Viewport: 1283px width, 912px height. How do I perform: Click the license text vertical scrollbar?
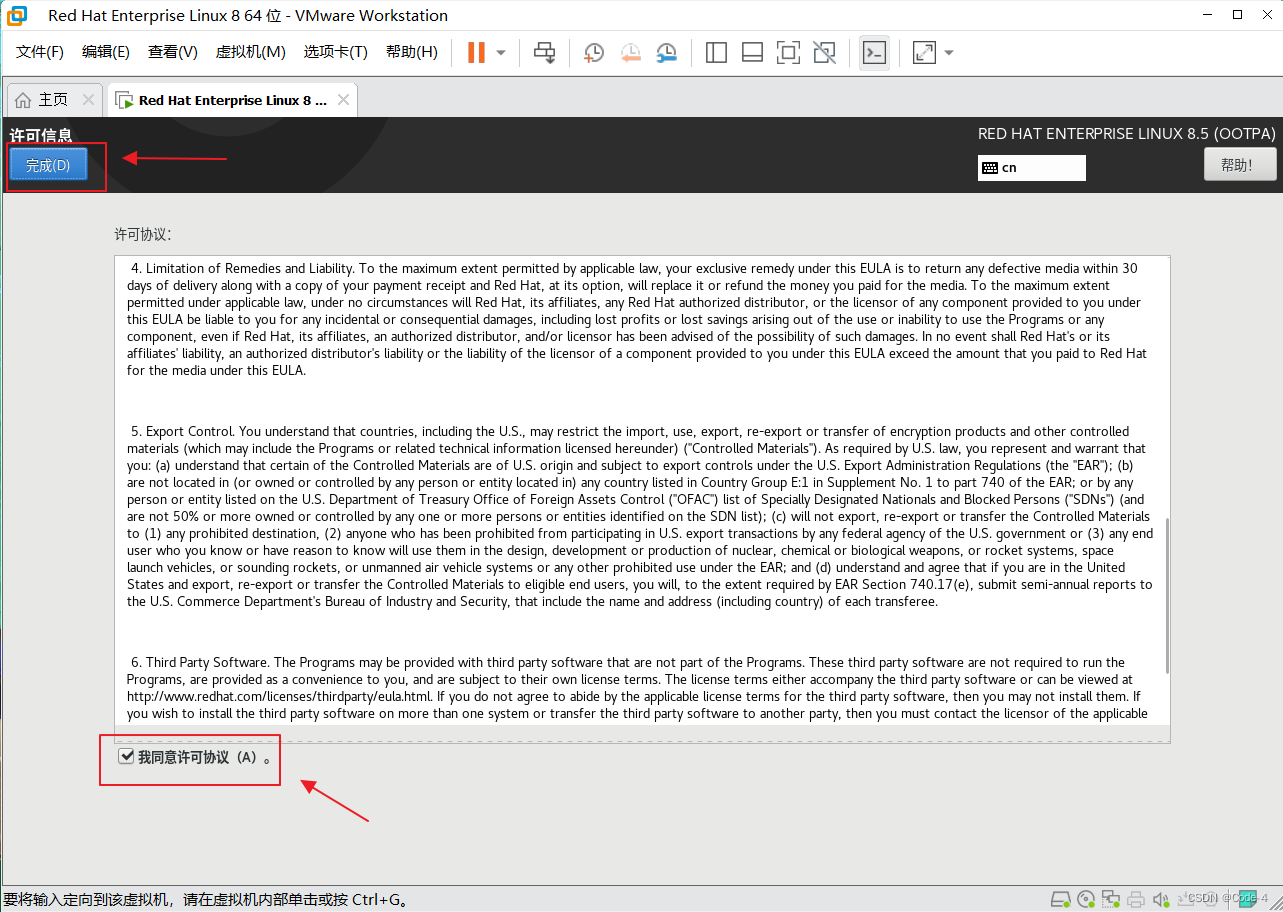[x=1165, y=595]
